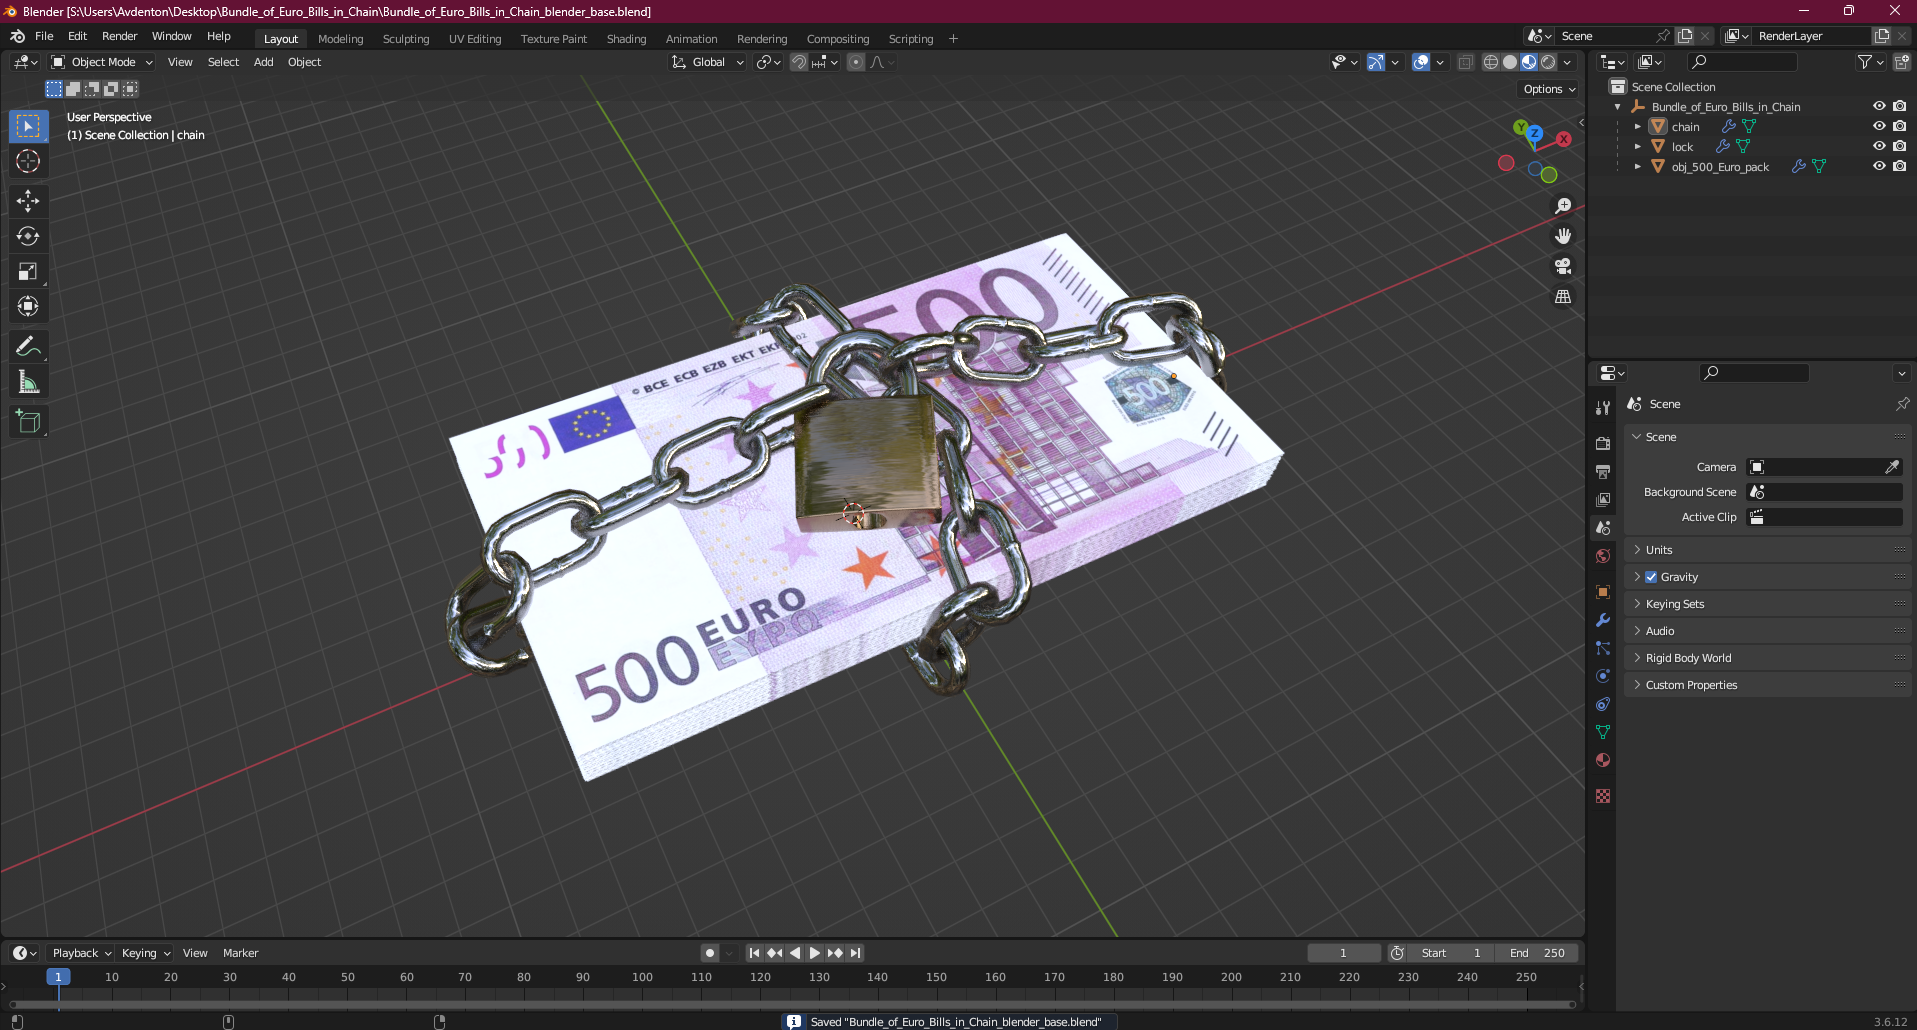Open the Keying popover in timeline

146,953
